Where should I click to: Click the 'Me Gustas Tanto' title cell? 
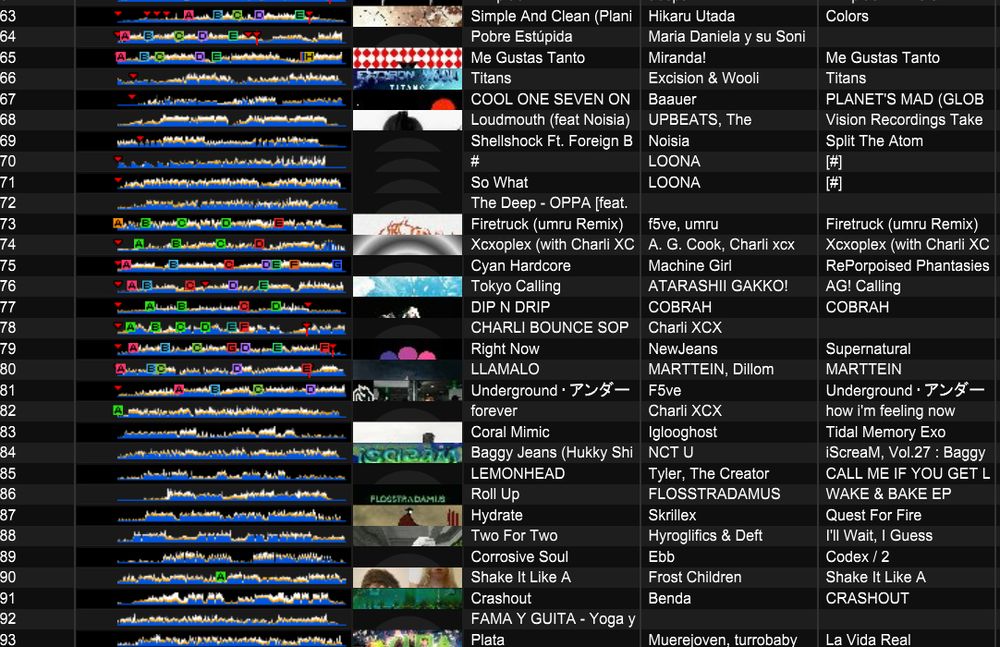click(527, 57)
